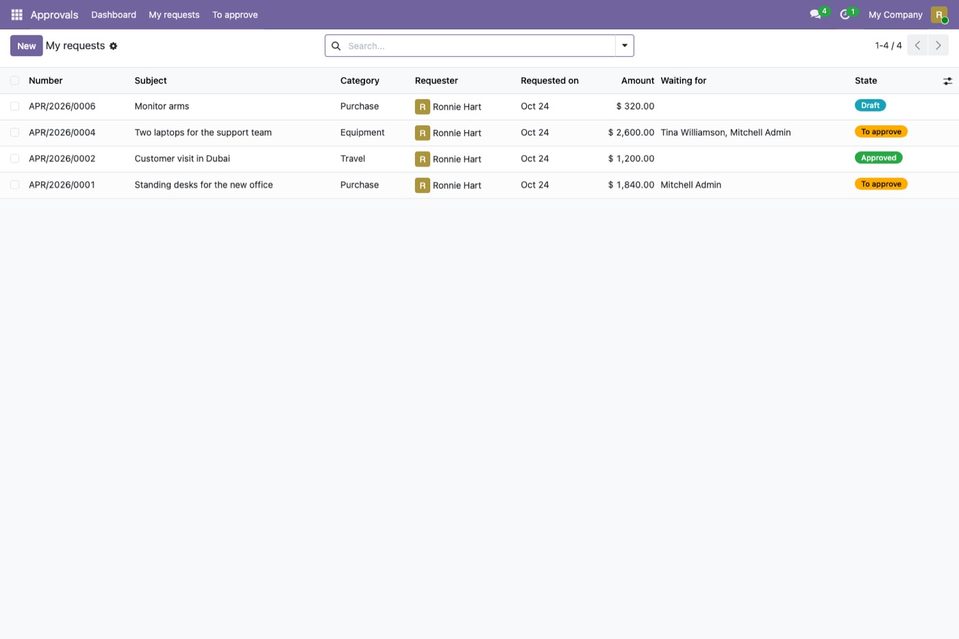Click the gear icon beside My requests
Viewport: 959px width, 639px height.
click(113, 46)
